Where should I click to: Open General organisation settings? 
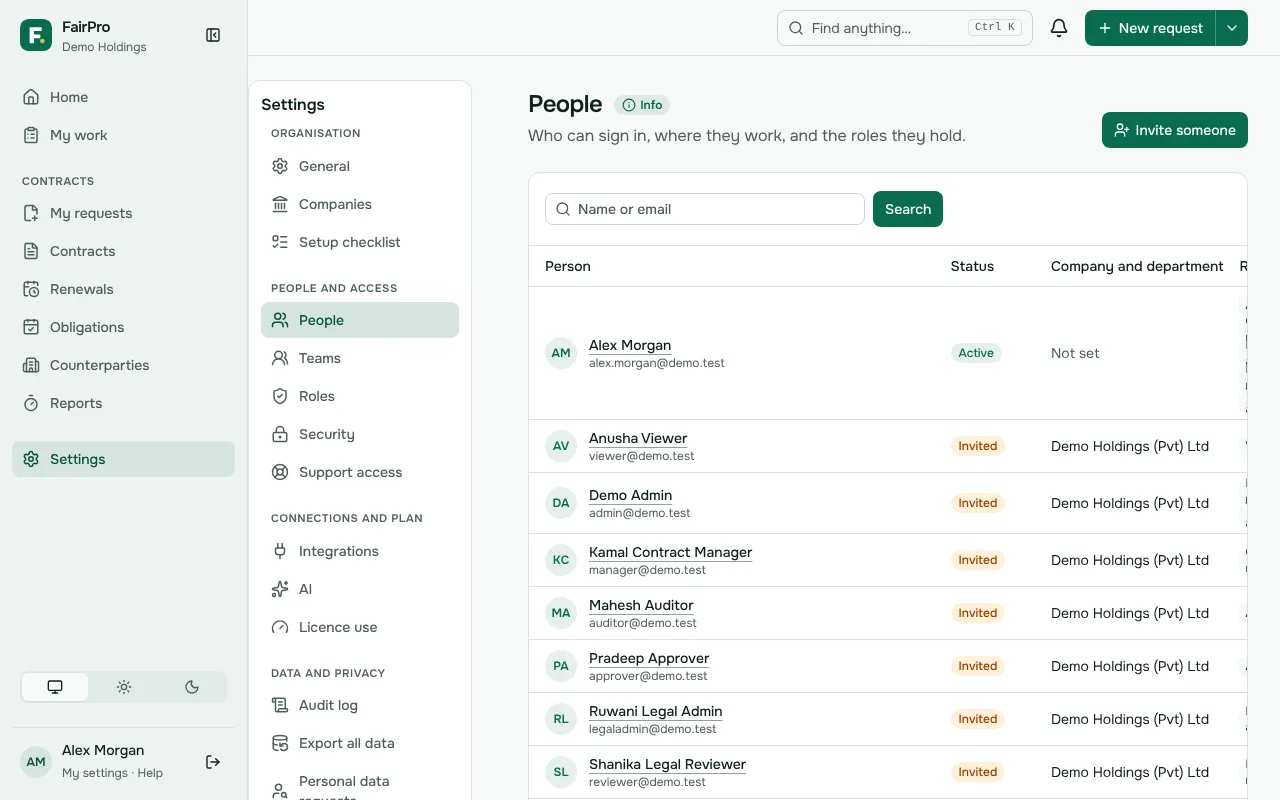360,166
